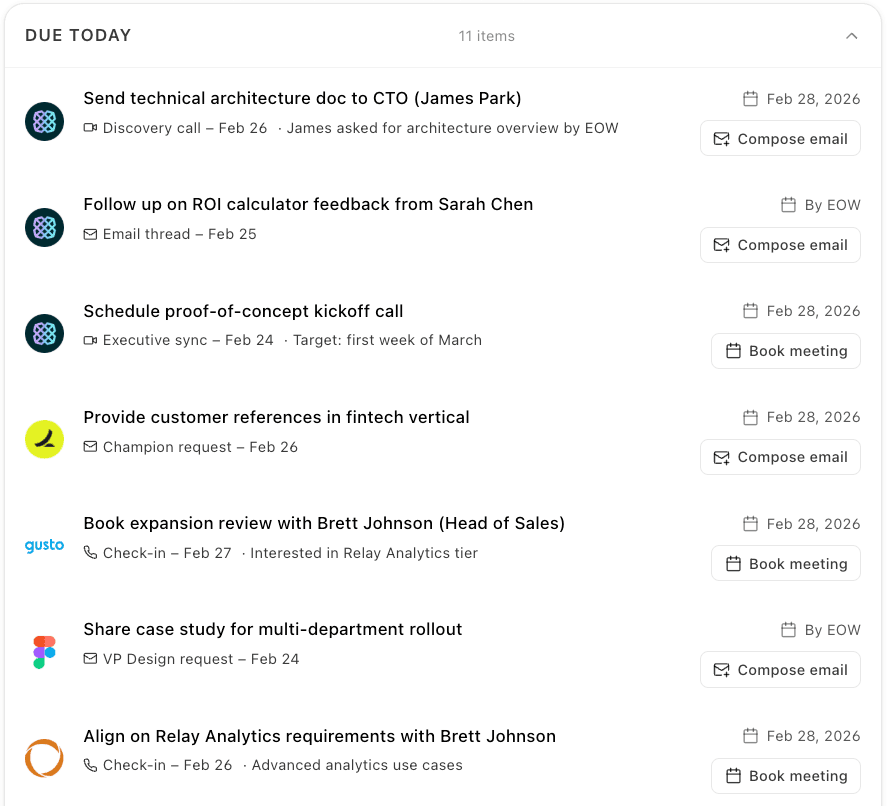The height and width of the screenshot is (806, 887).
Task: Compose email for ROI calculator feedback follow-up
Action: coord(780,245)
